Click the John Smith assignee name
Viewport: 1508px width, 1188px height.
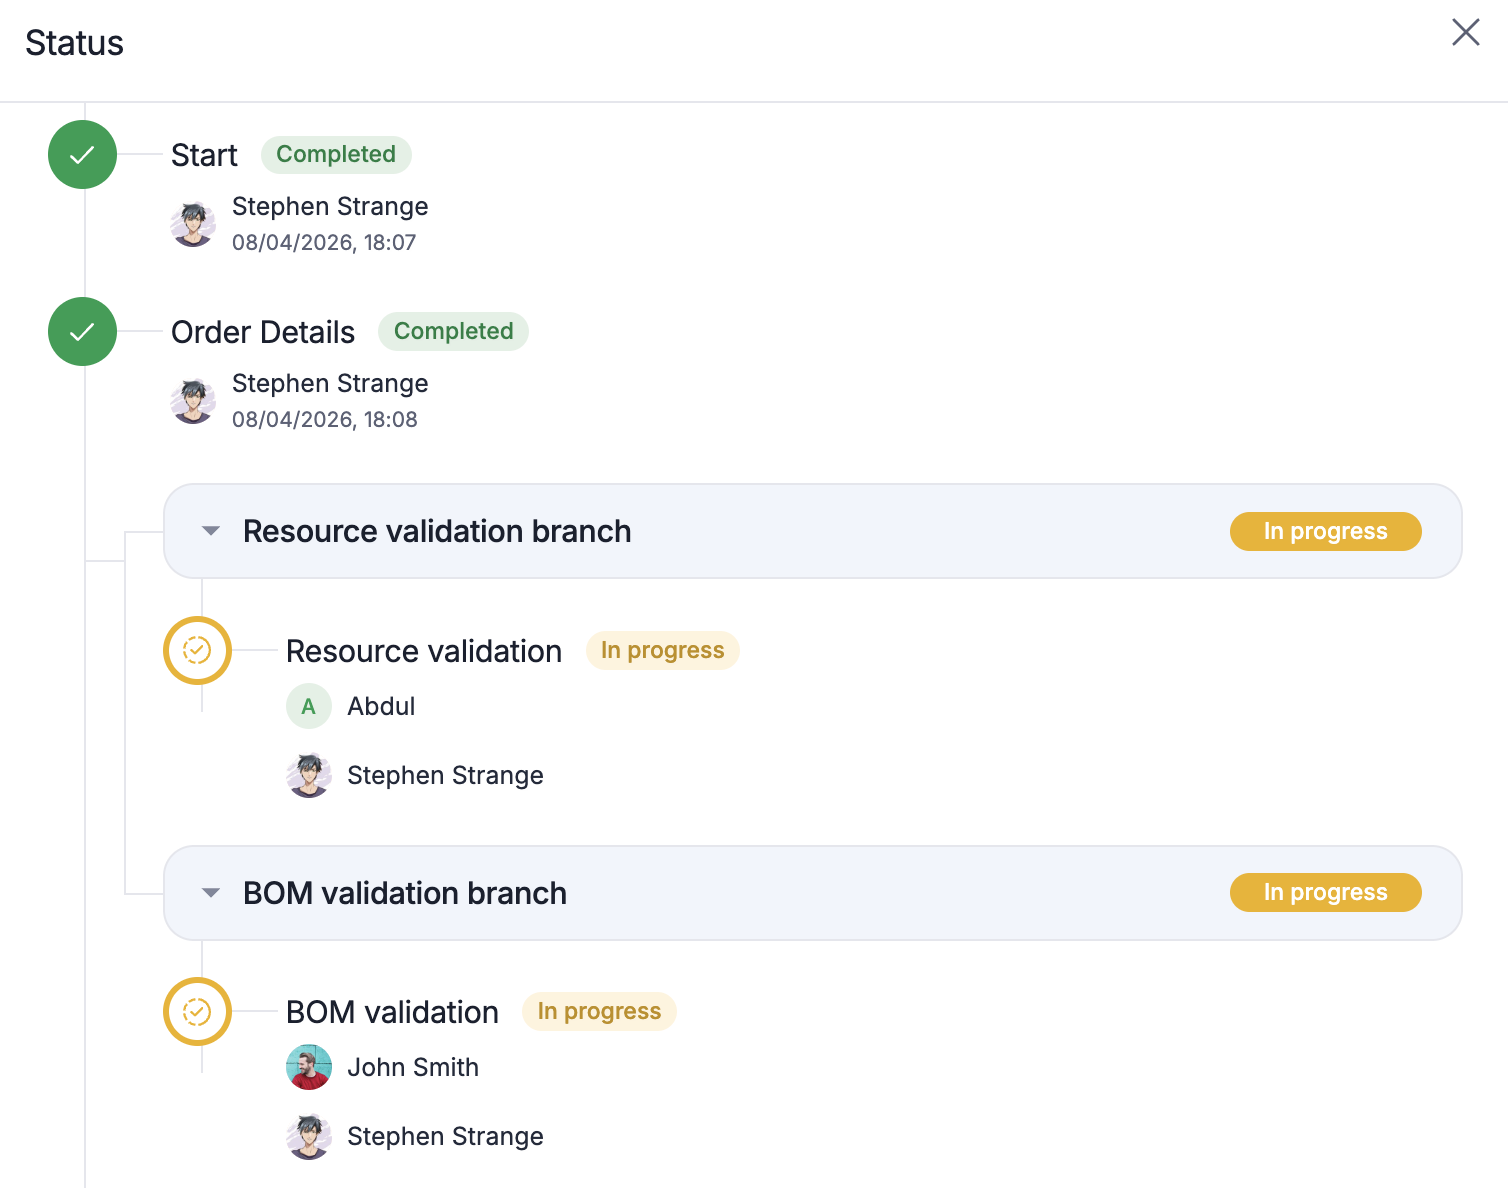(x=413, y=1068)
